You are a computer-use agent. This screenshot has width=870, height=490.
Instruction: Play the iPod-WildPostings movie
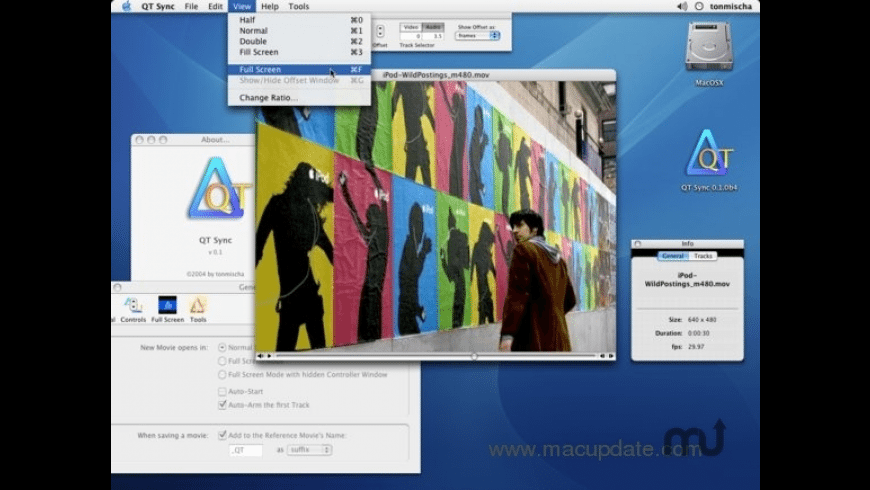pos(269,356)
